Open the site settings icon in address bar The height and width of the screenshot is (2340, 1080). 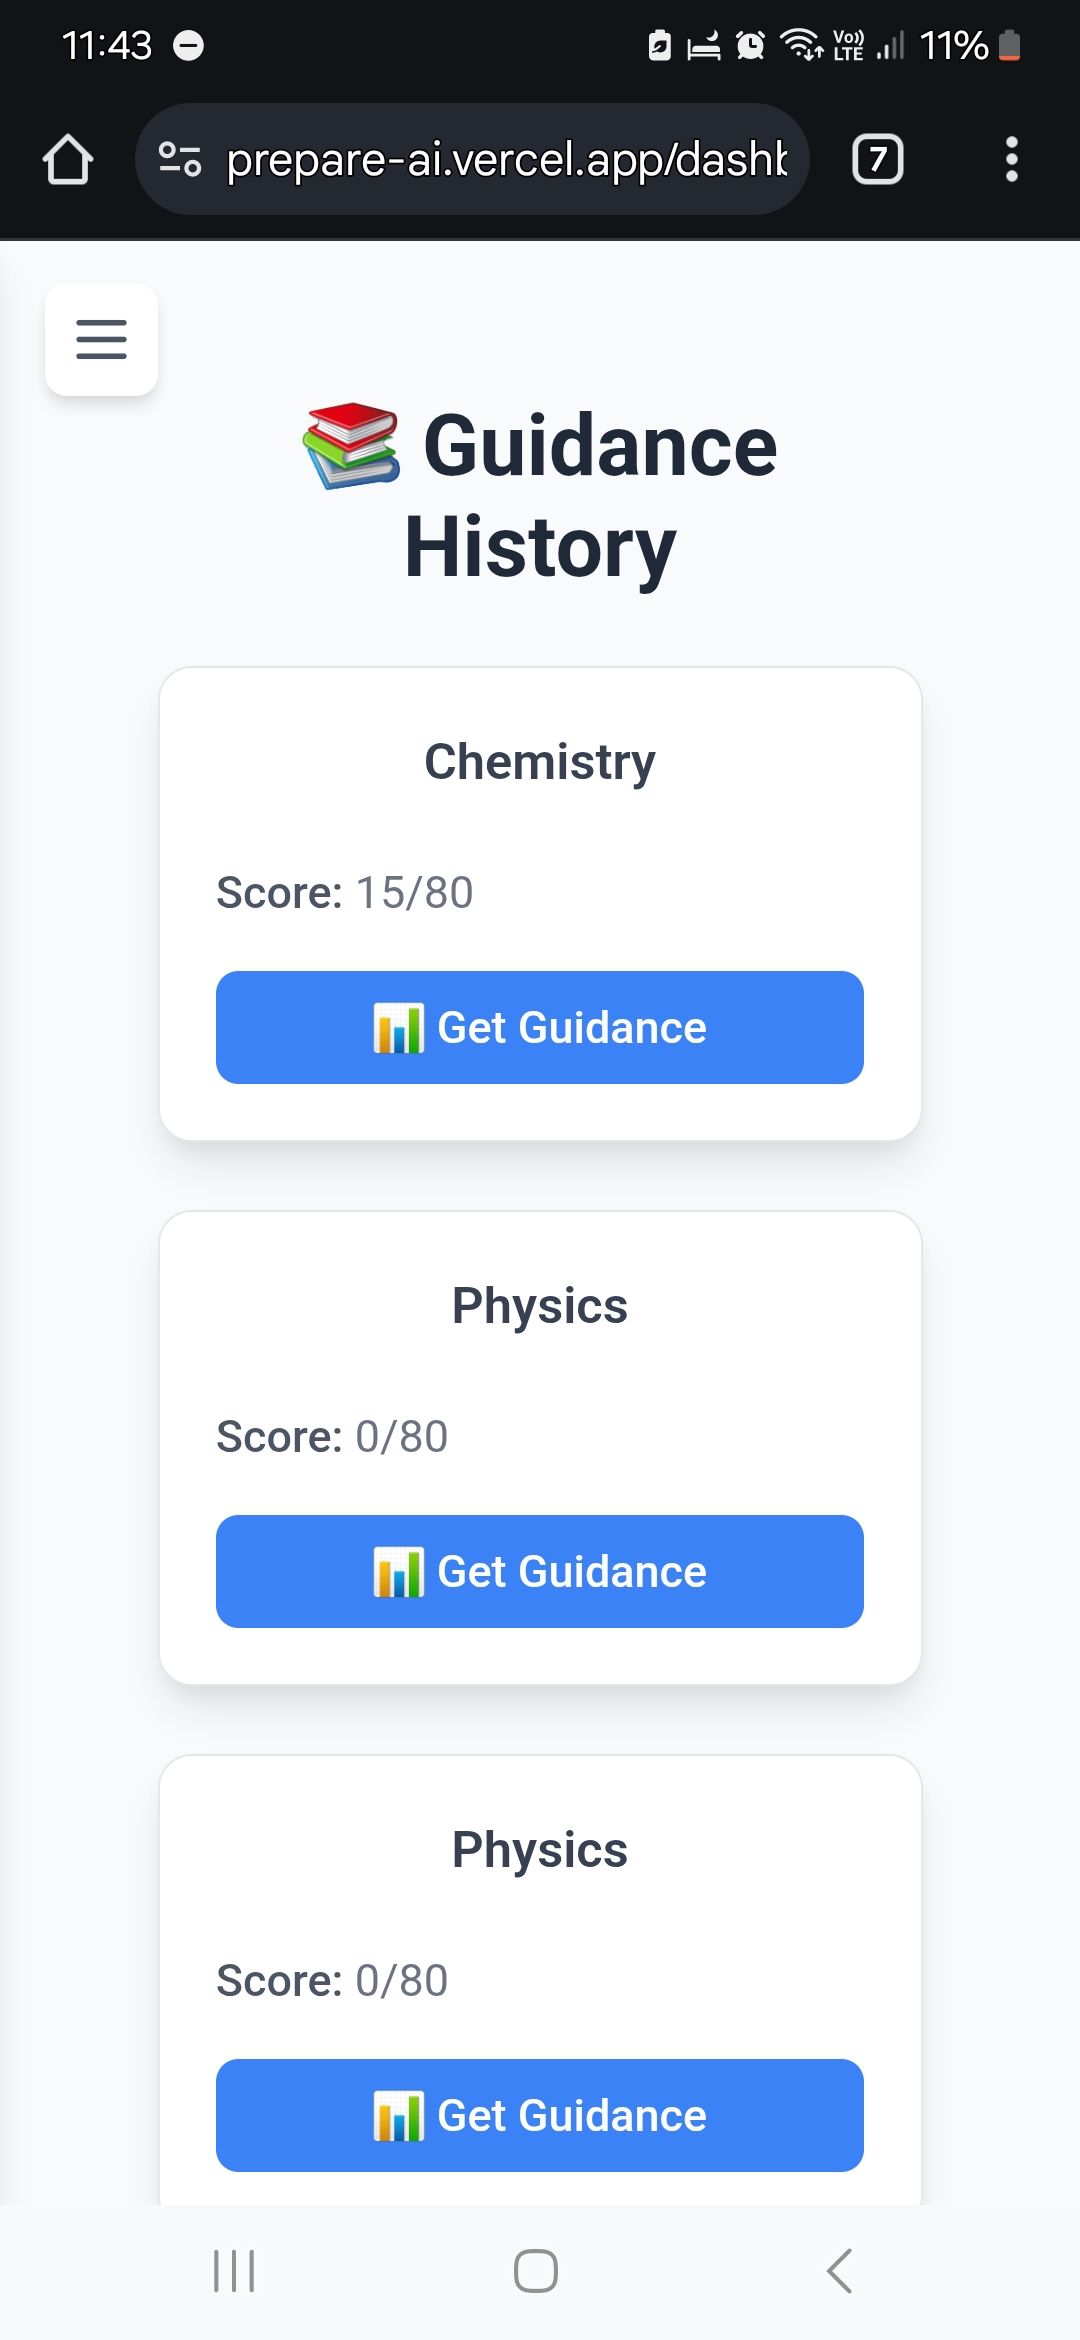pyautogui.click(x=180, y=159)
